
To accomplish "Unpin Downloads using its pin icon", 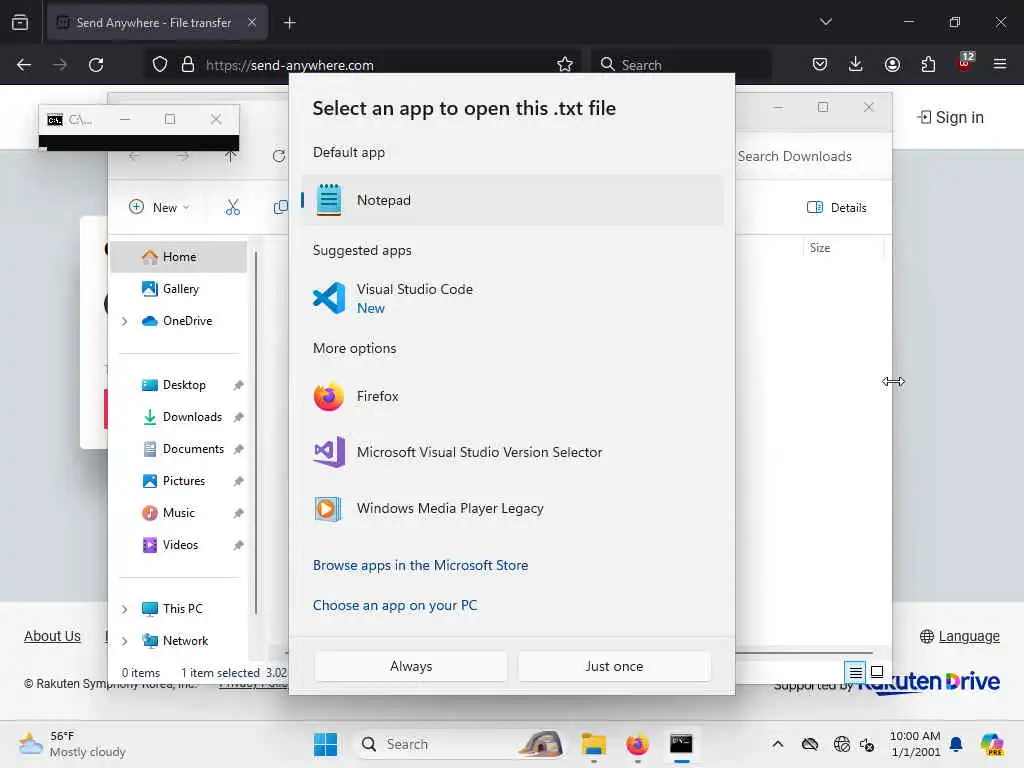I will point(238,417).
